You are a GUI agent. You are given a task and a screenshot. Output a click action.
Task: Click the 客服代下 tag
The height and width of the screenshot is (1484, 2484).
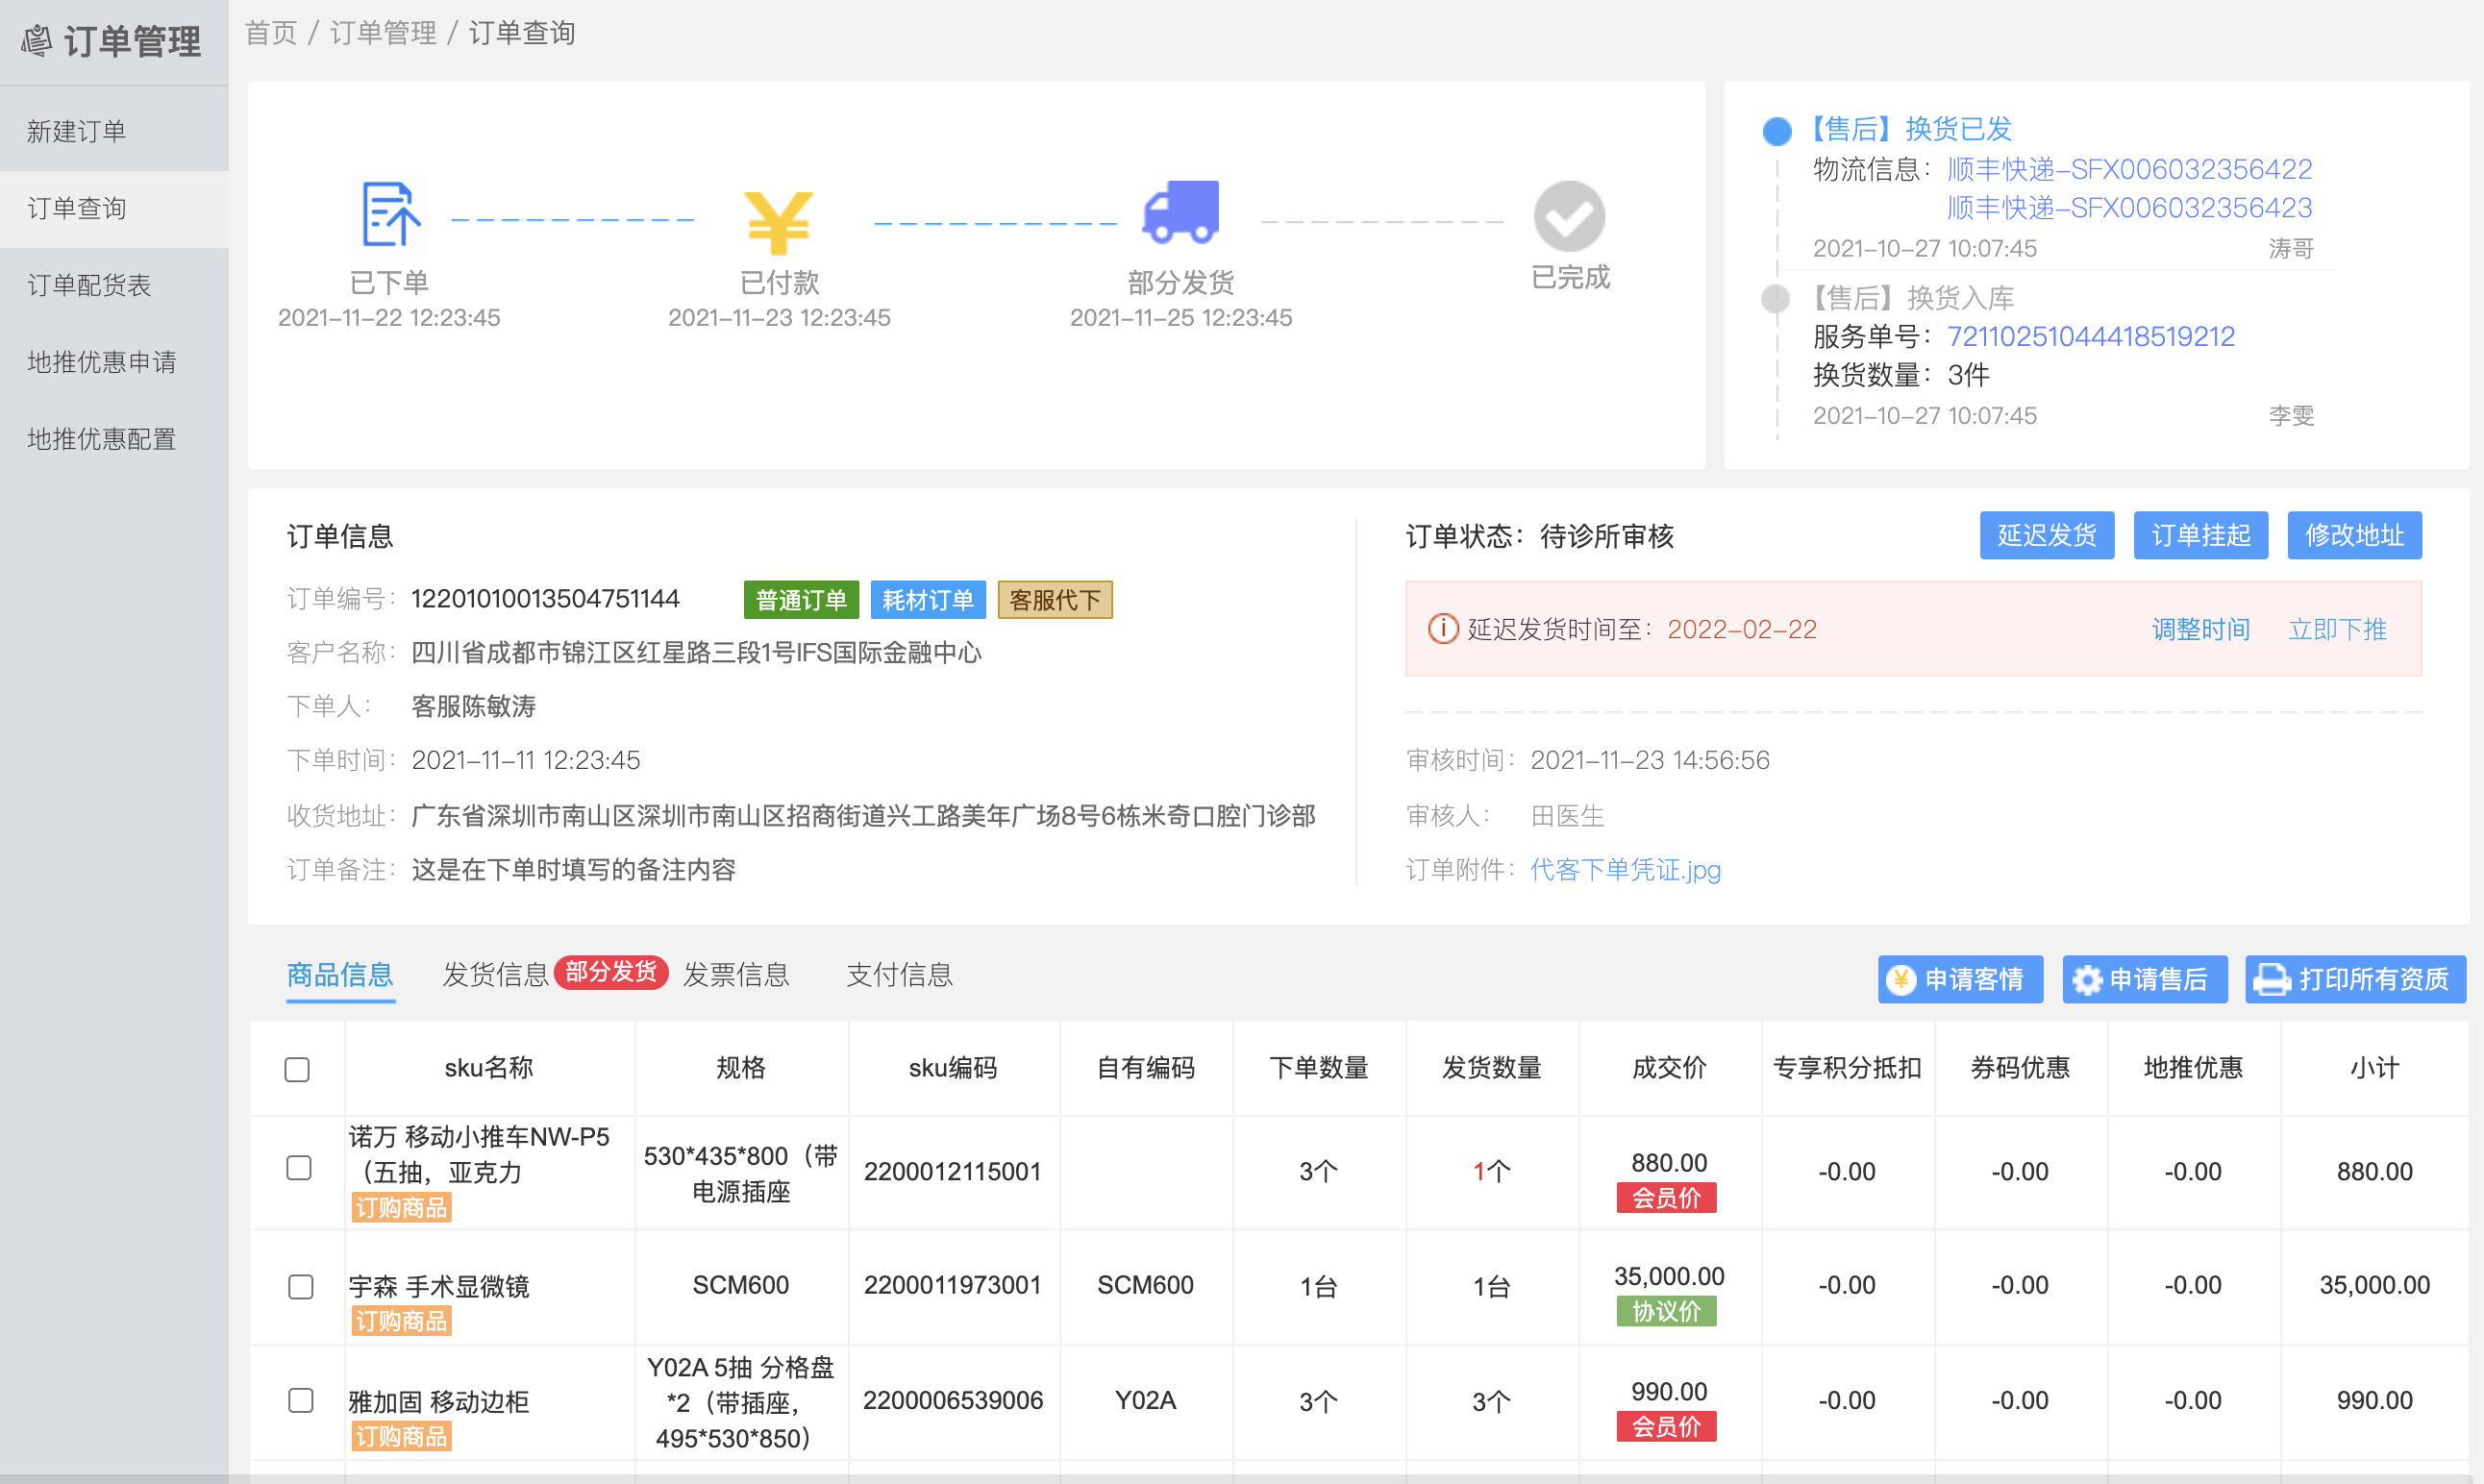point(1055,600)
